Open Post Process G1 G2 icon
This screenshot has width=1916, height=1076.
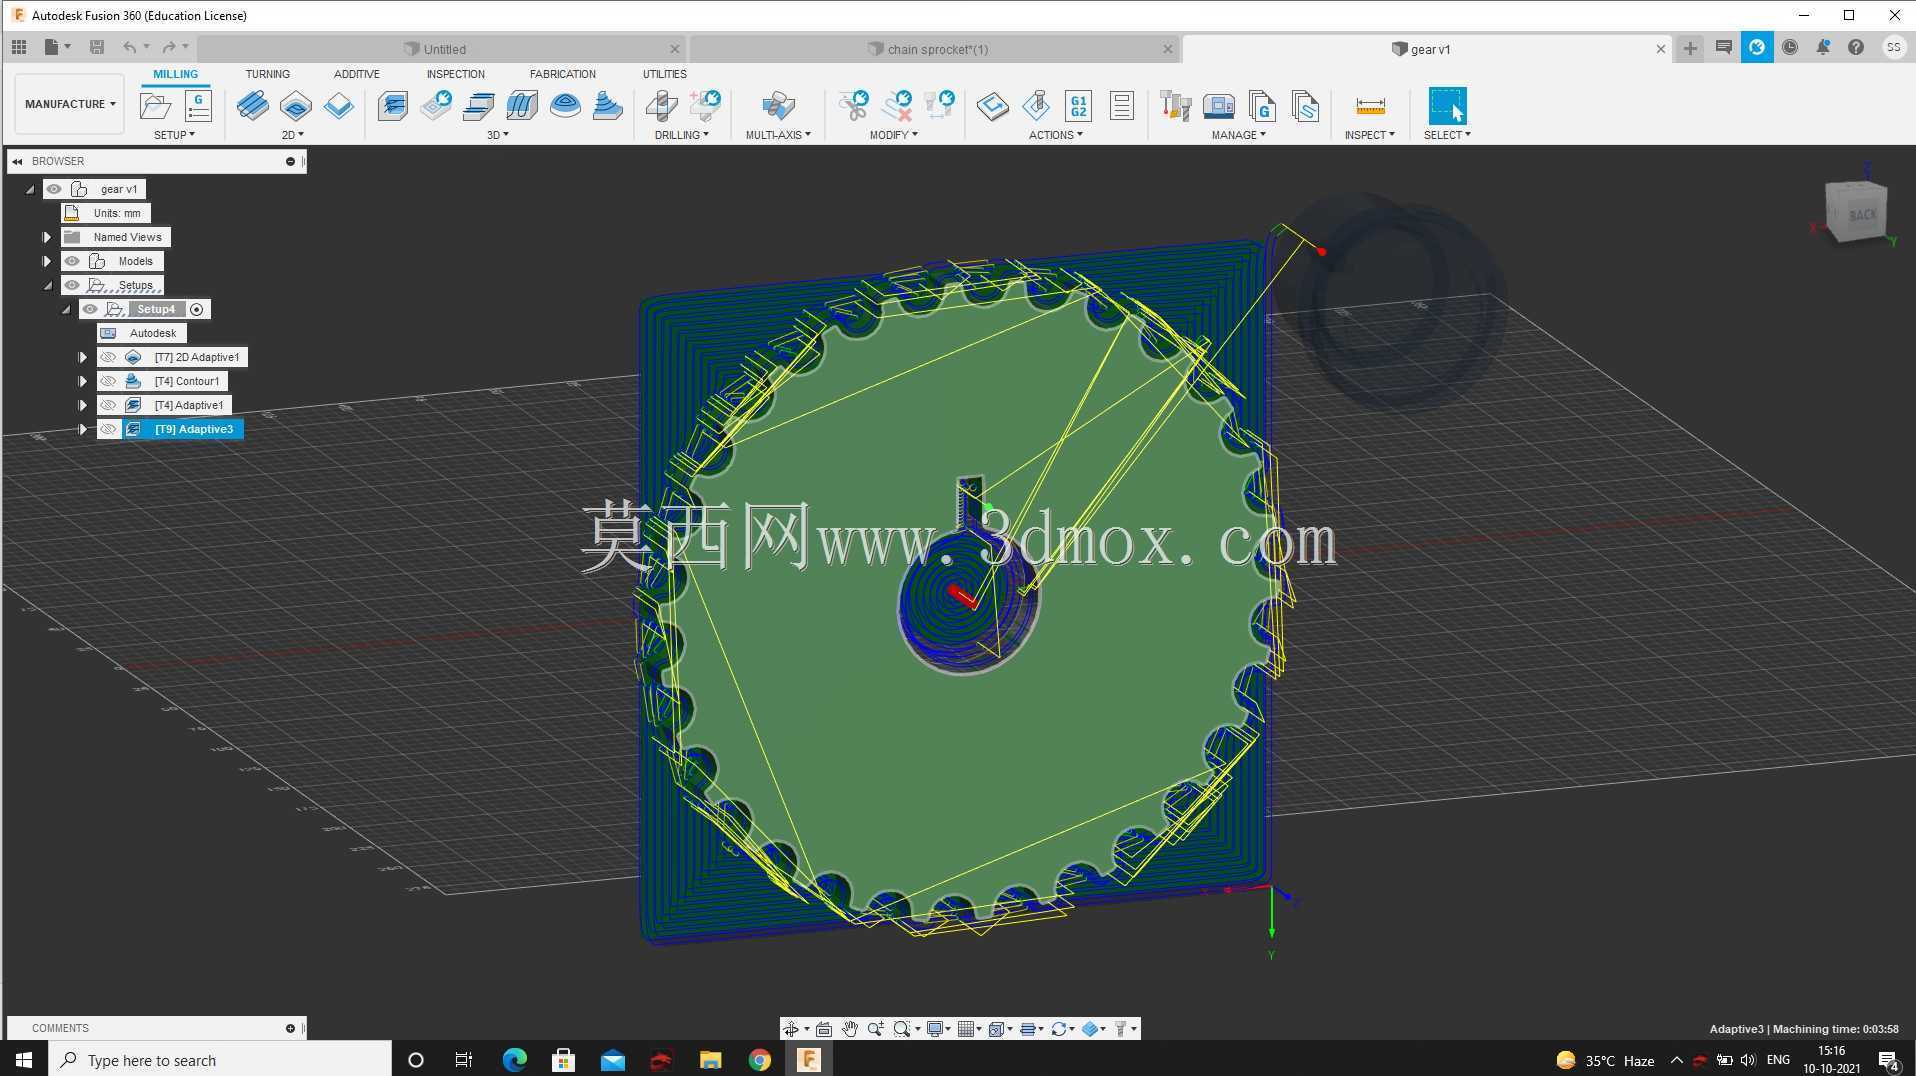(x=1079, y=106)
